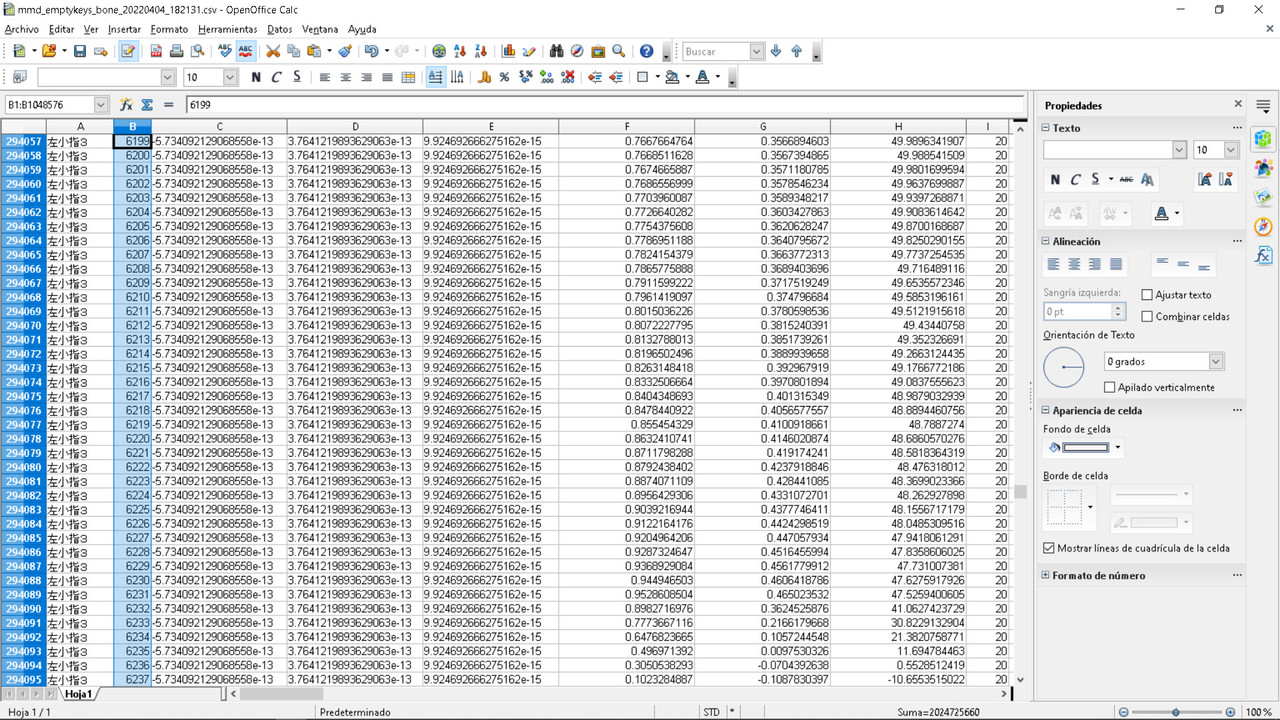Click the Help question mark icon
The image size is (1280, 720).
point(646,51)
